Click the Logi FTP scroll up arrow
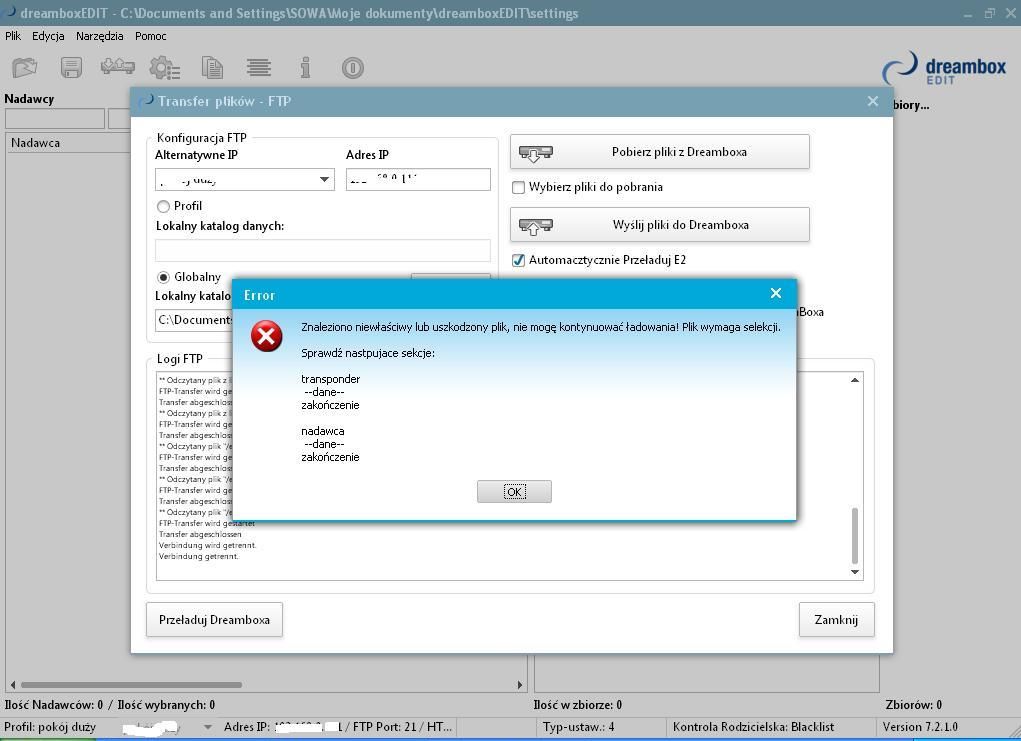The width and height of the screenshot is (1021, 741). coord(855,380)
